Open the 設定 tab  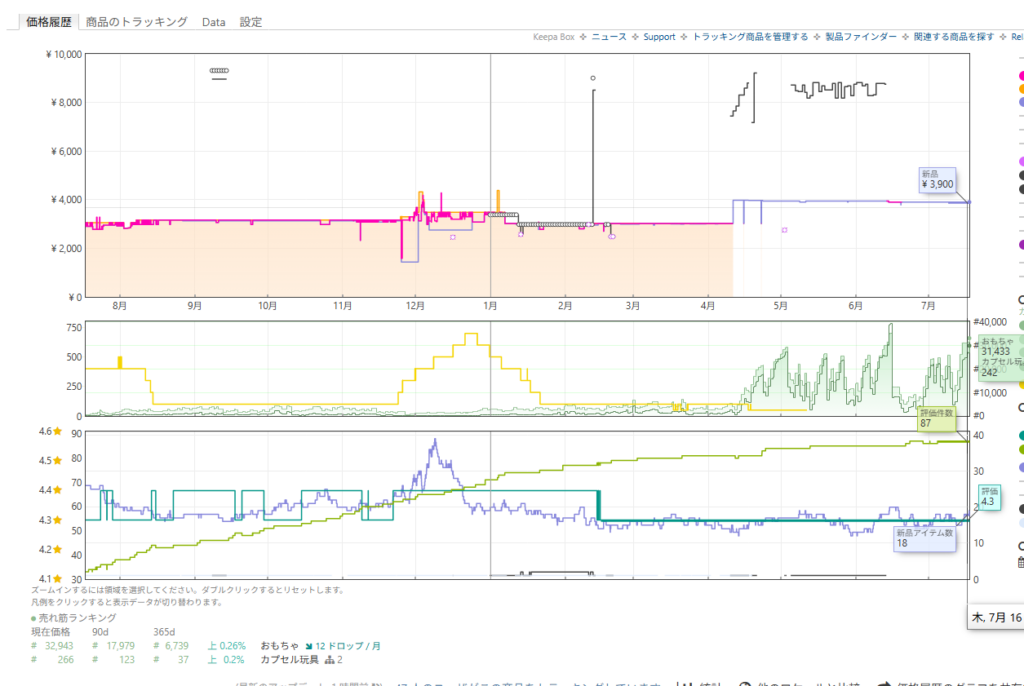(x=251, y=22)
